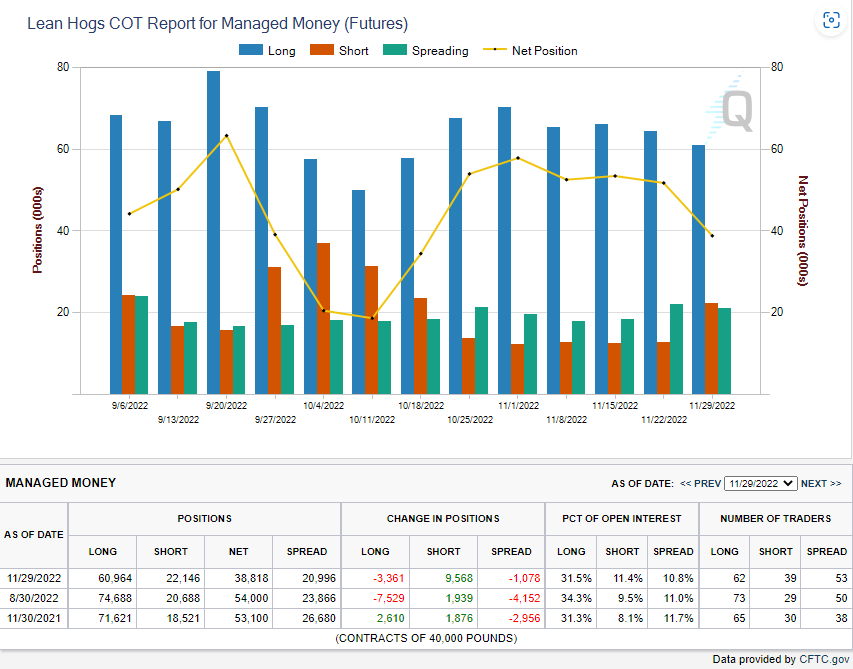The height and width of the screenshot is (669, 853).
Task: Click the 11/30/2021 table row date
Action: (34, 618)
